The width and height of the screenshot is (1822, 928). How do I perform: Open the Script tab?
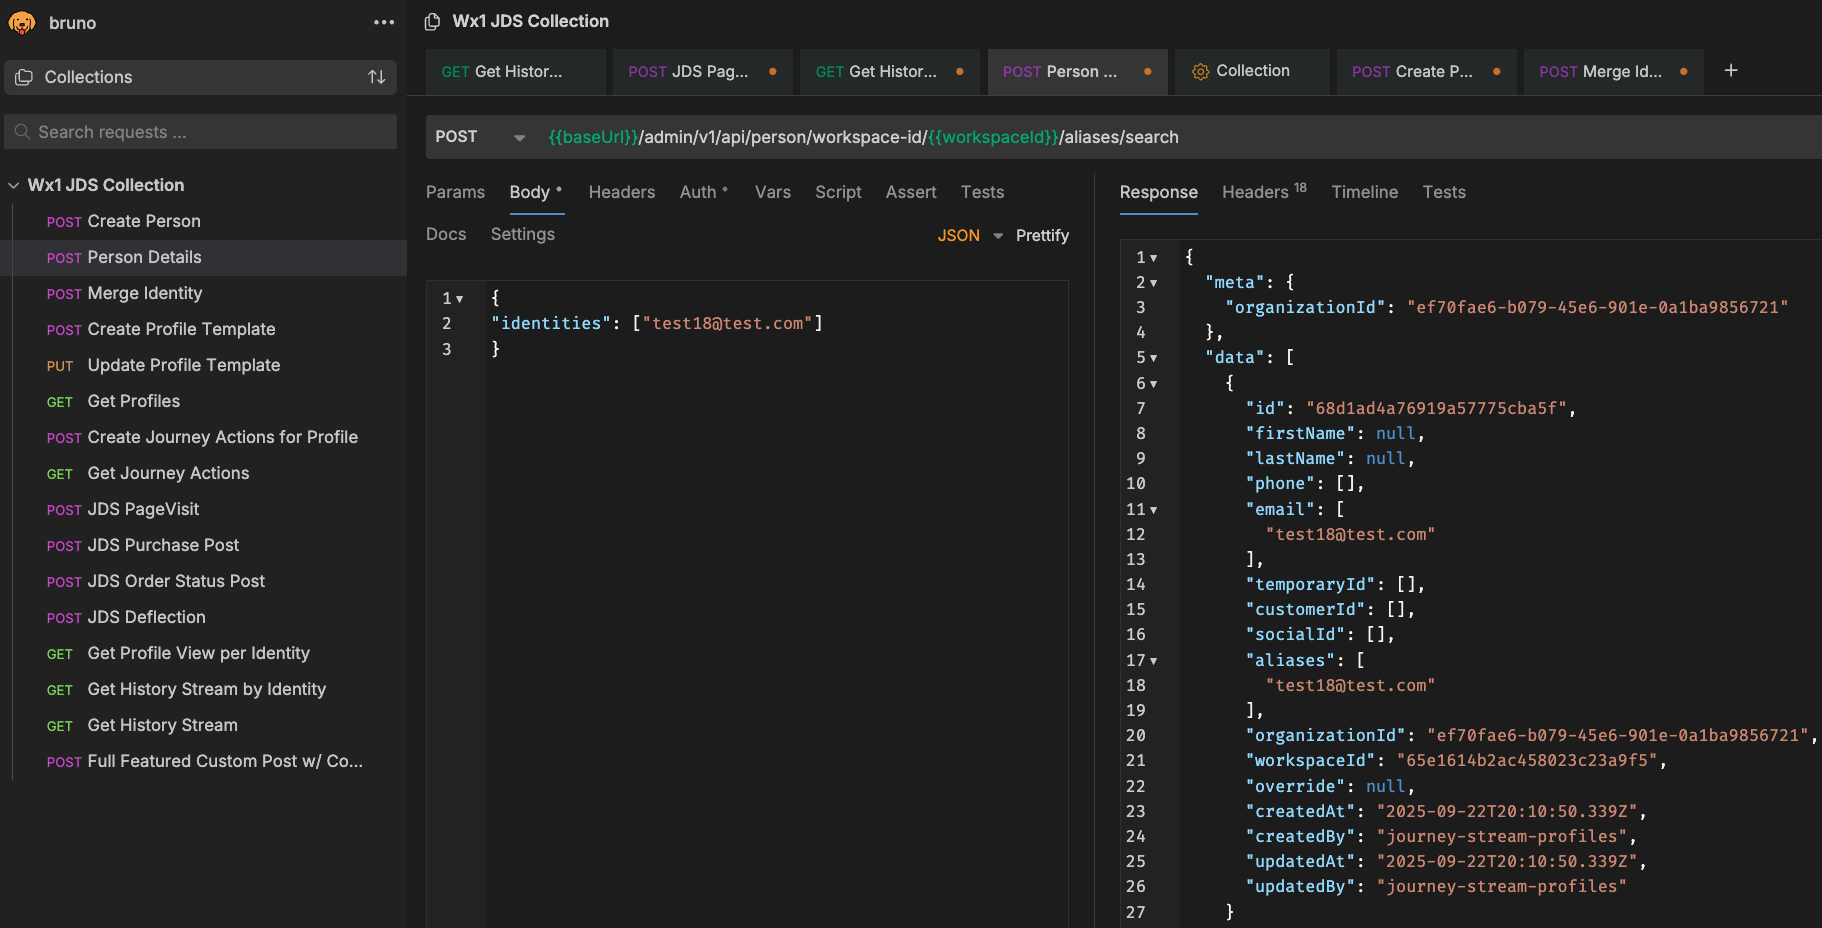(838, 192)
